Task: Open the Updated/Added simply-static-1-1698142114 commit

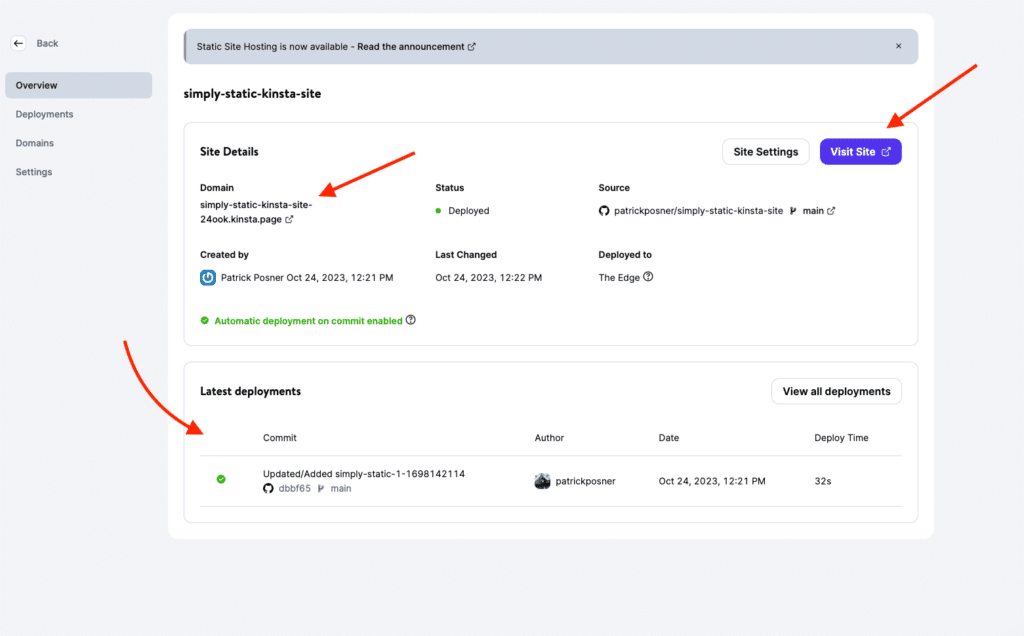Action: (364, 474)
